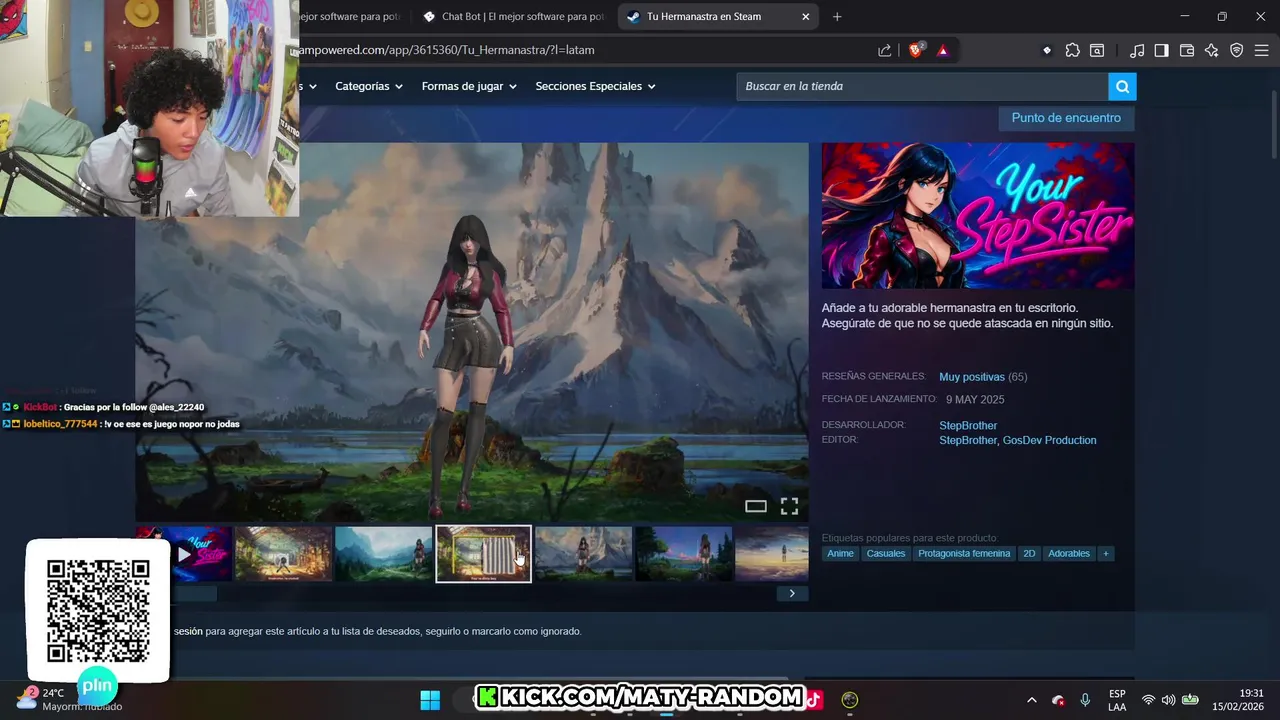Open the clock showing 19:31

1238,700
